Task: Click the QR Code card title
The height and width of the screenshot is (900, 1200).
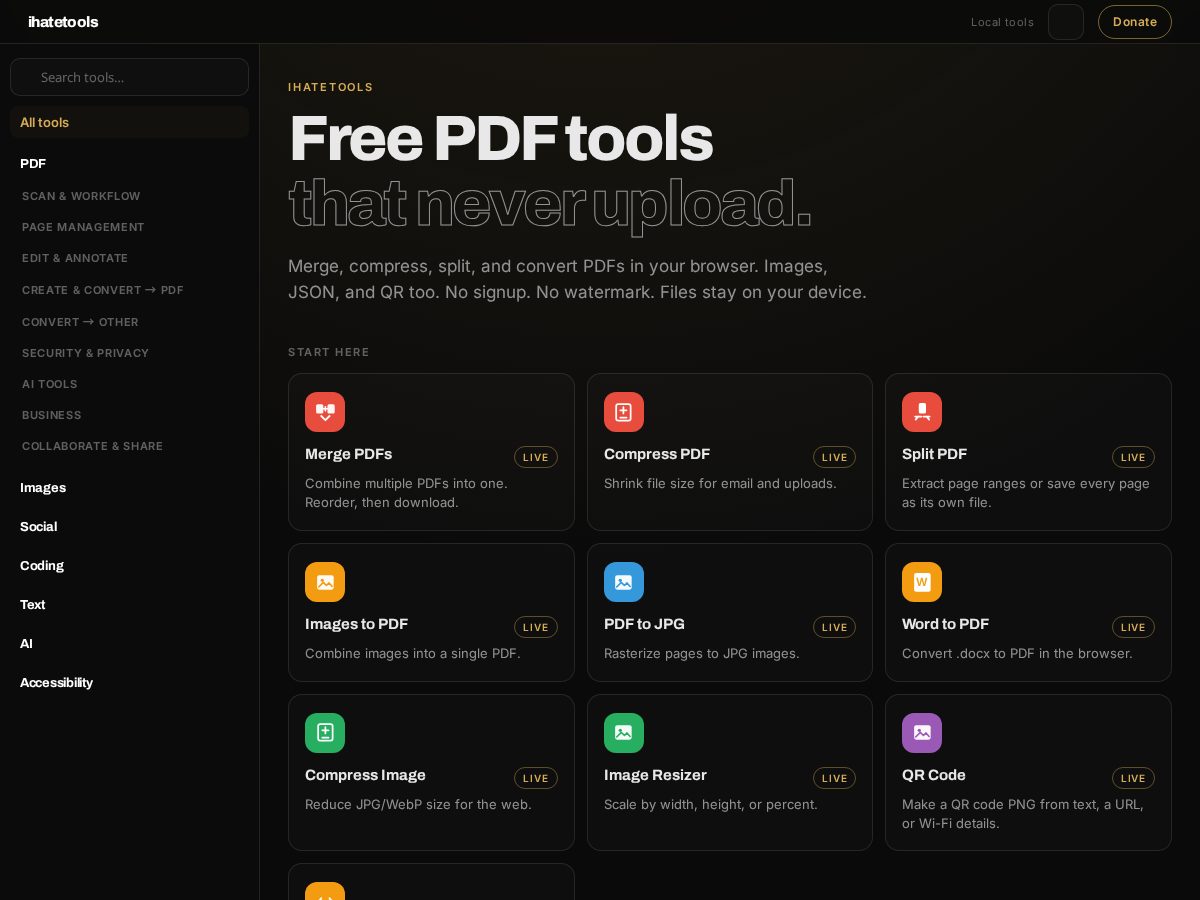Action: point(934,775)
